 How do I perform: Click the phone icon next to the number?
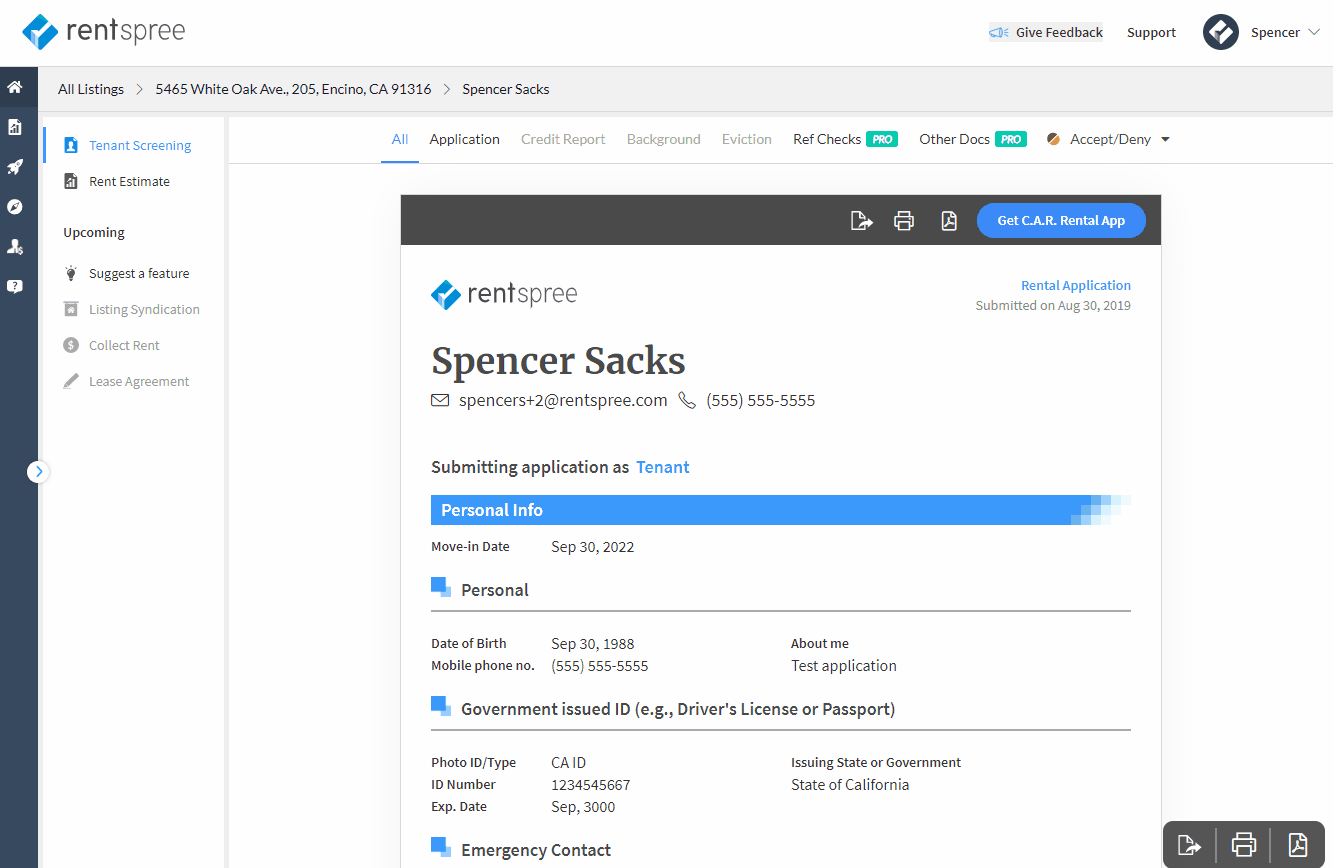tap(687, 400)
